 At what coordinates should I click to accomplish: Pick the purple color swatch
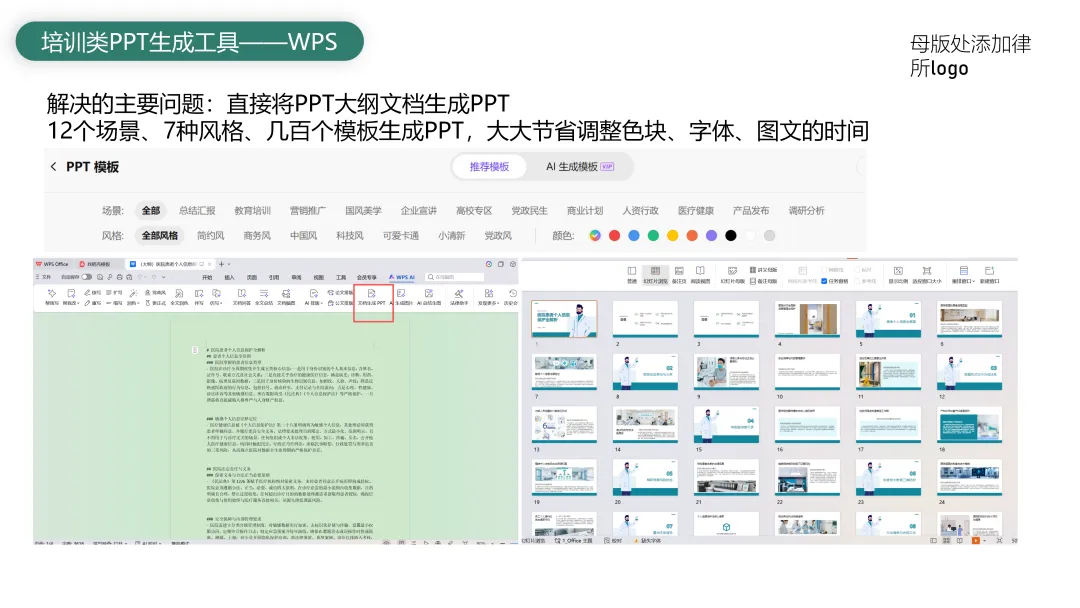[712, 235]
